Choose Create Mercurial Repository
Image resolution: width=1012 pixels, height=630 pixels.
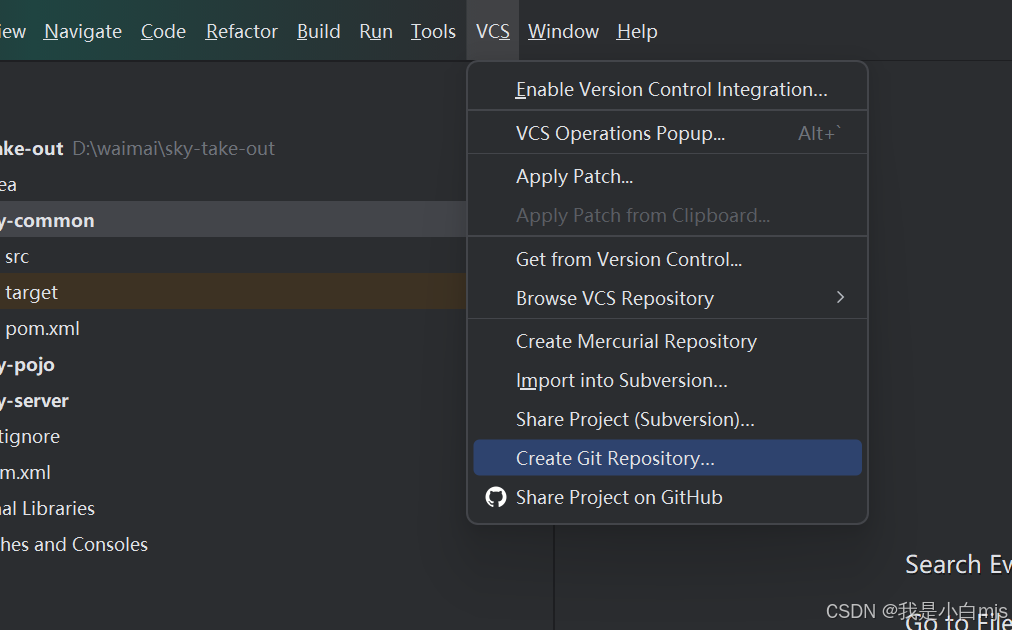tap(636, 341)
